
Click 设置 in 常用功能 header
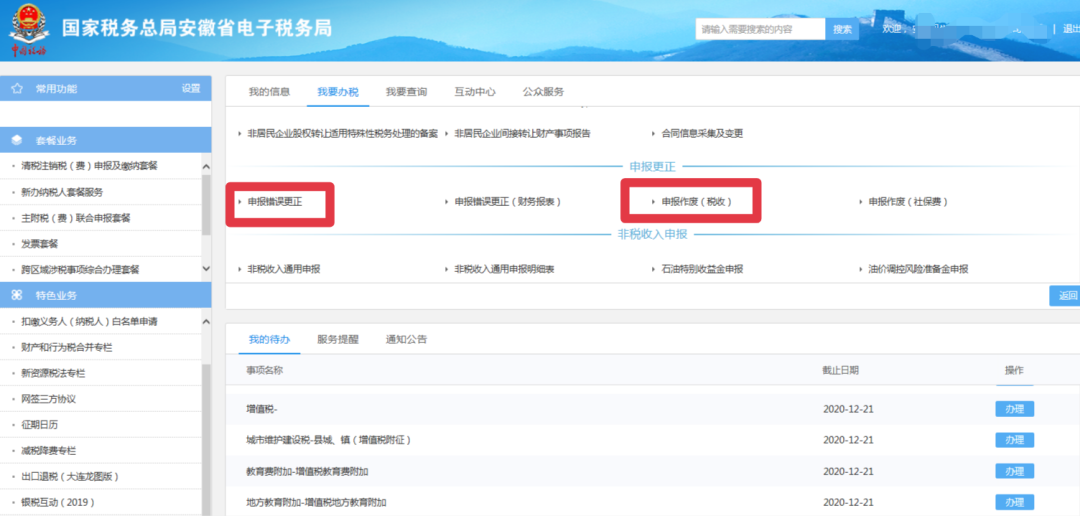coord(191,89)
